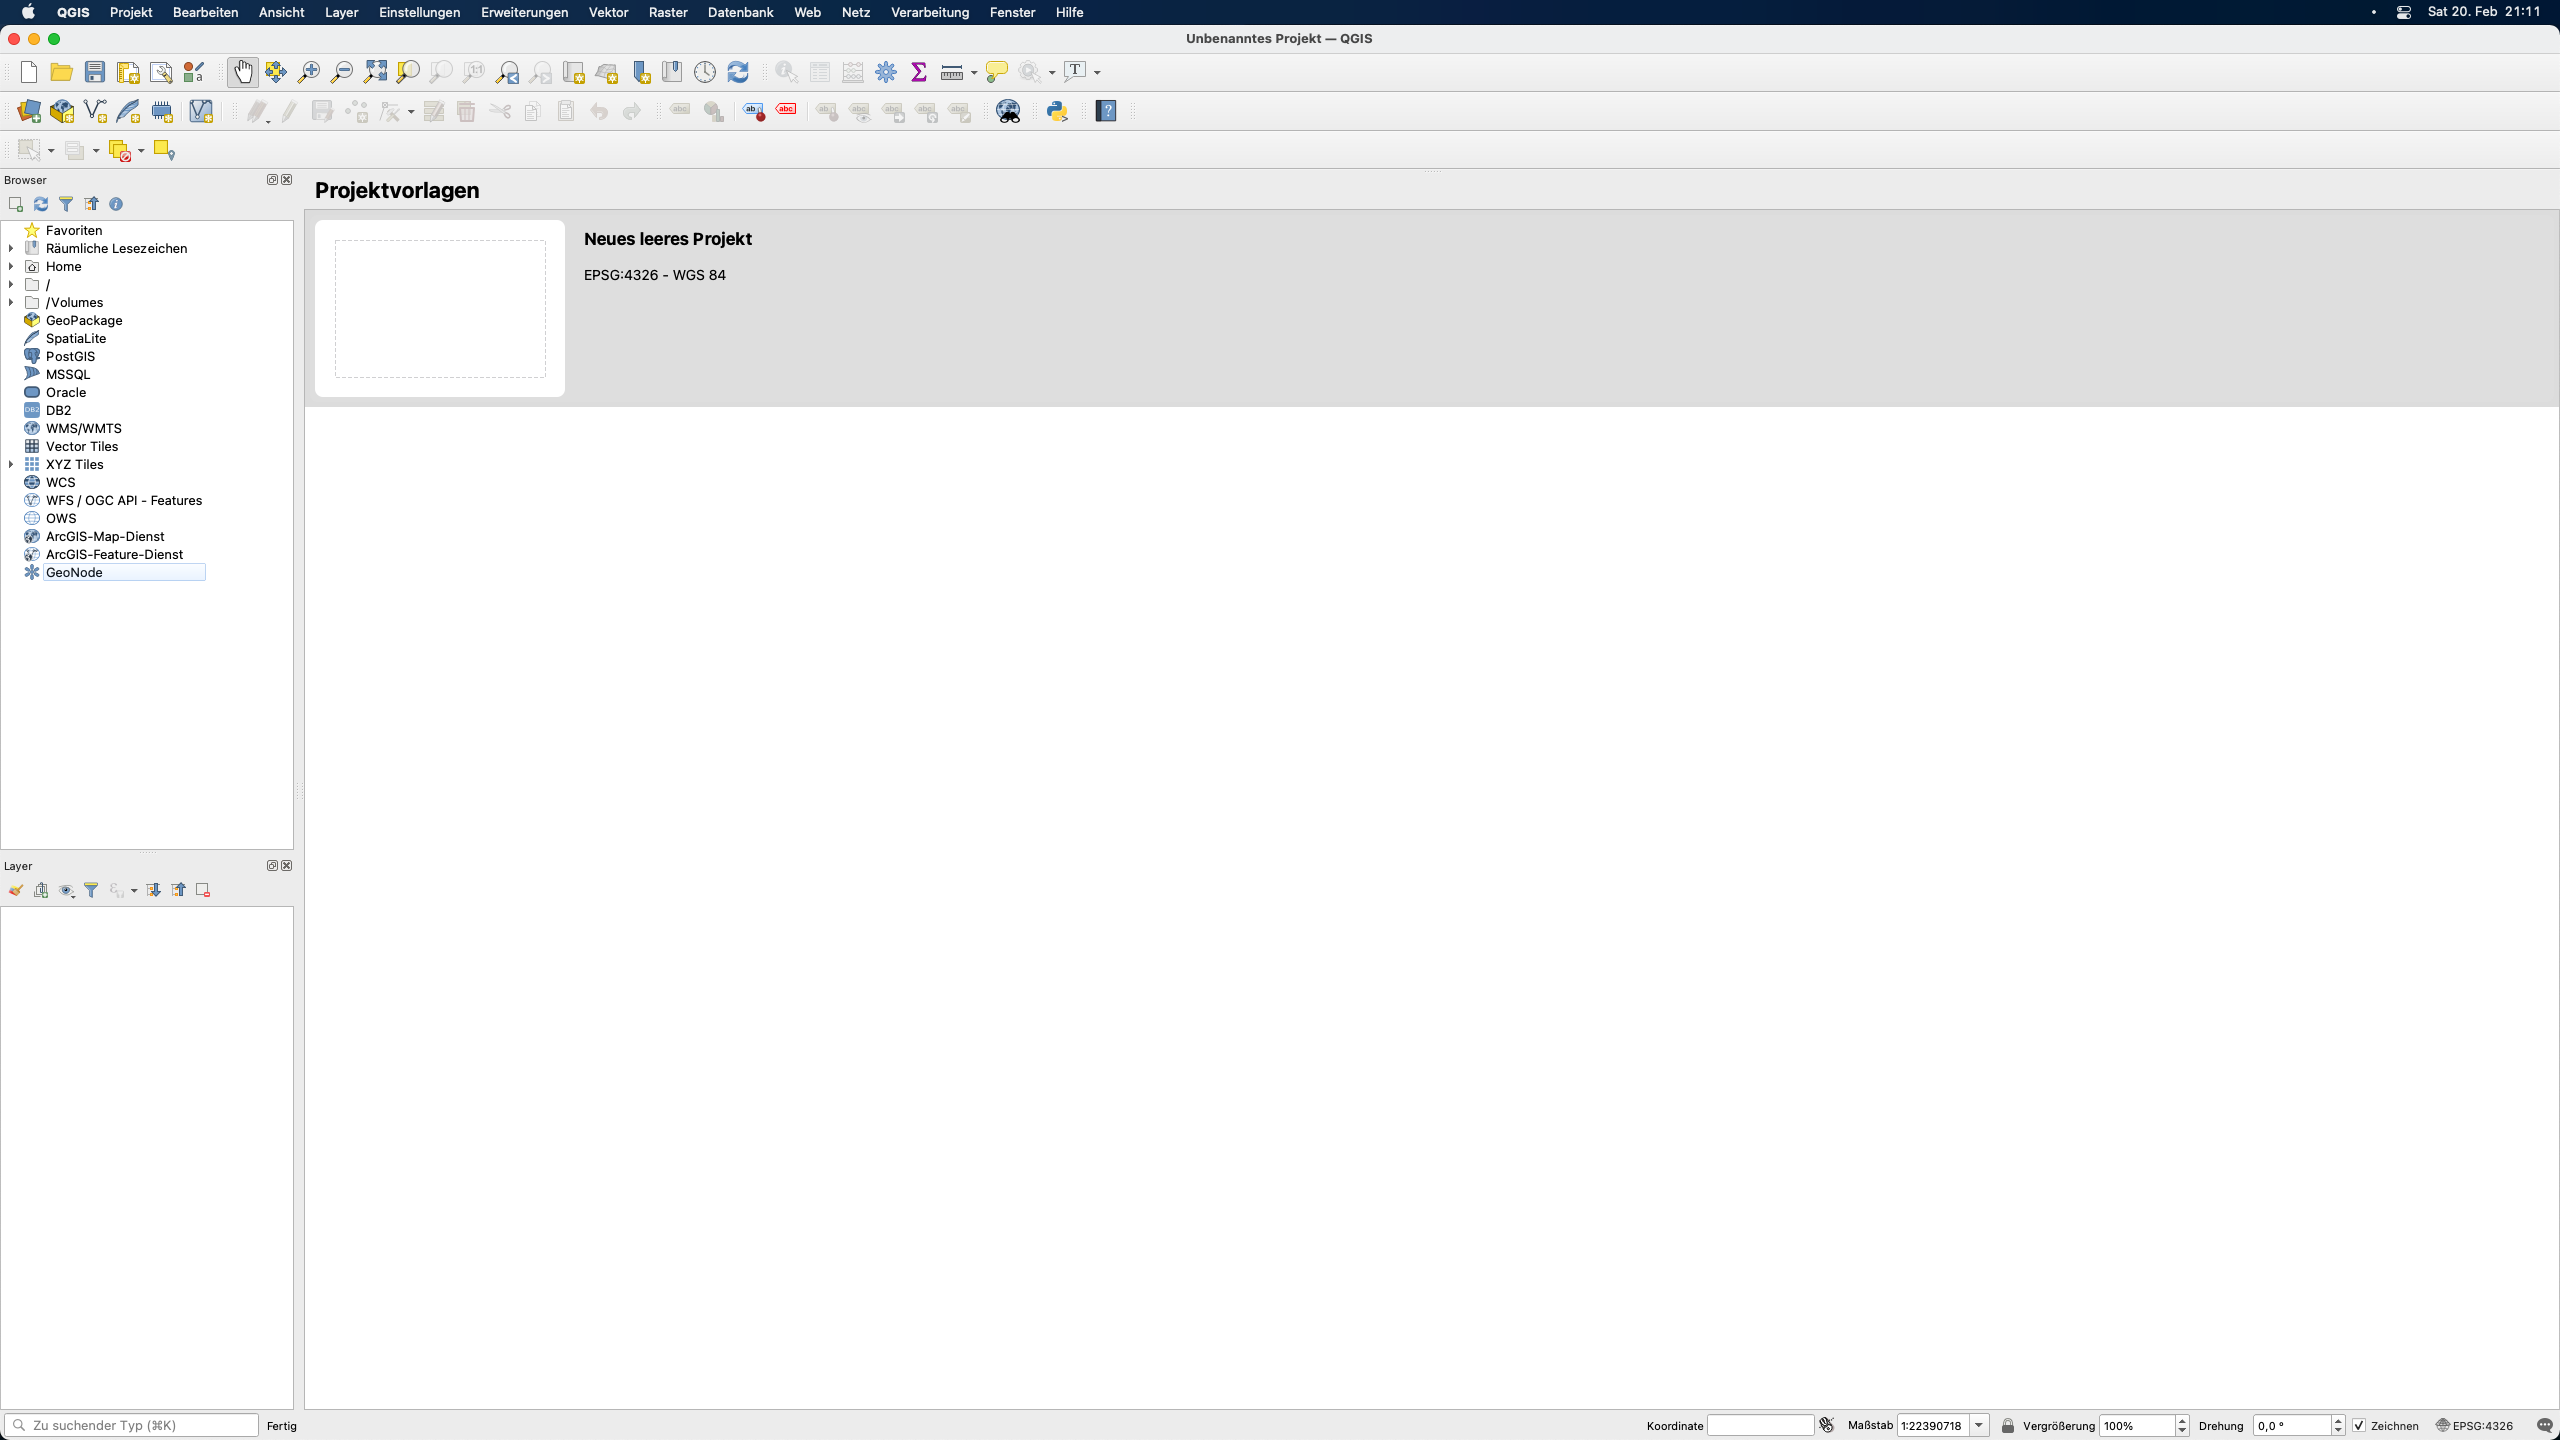Click the statistical summary sigma icon
Screen dimensions: 2560x1440
[x=919, y=72]
